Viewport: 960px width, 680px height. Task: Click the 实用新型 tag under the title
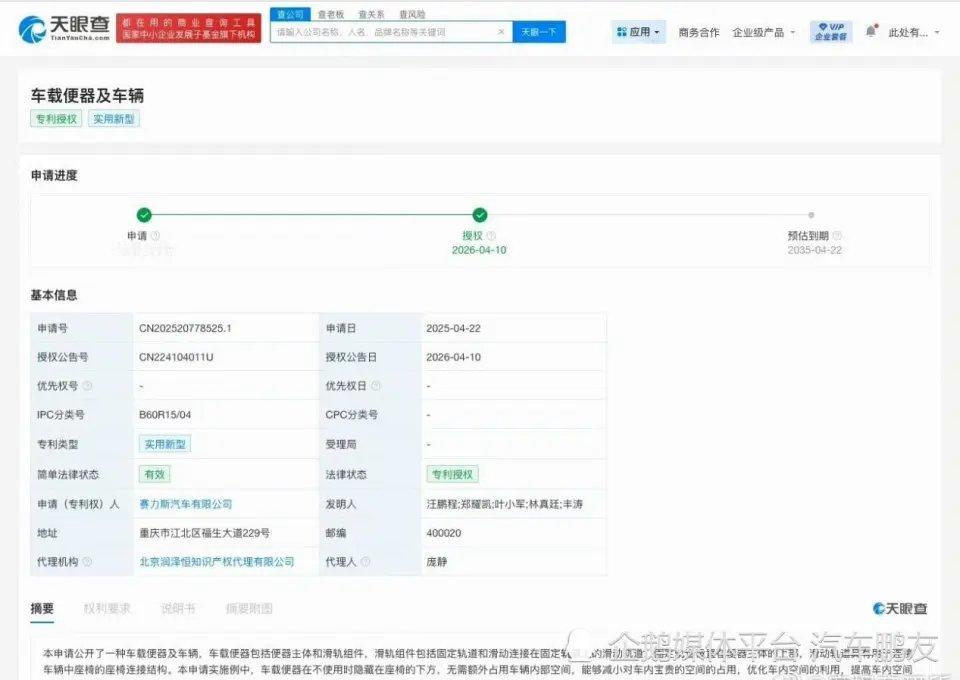[114, 119]
